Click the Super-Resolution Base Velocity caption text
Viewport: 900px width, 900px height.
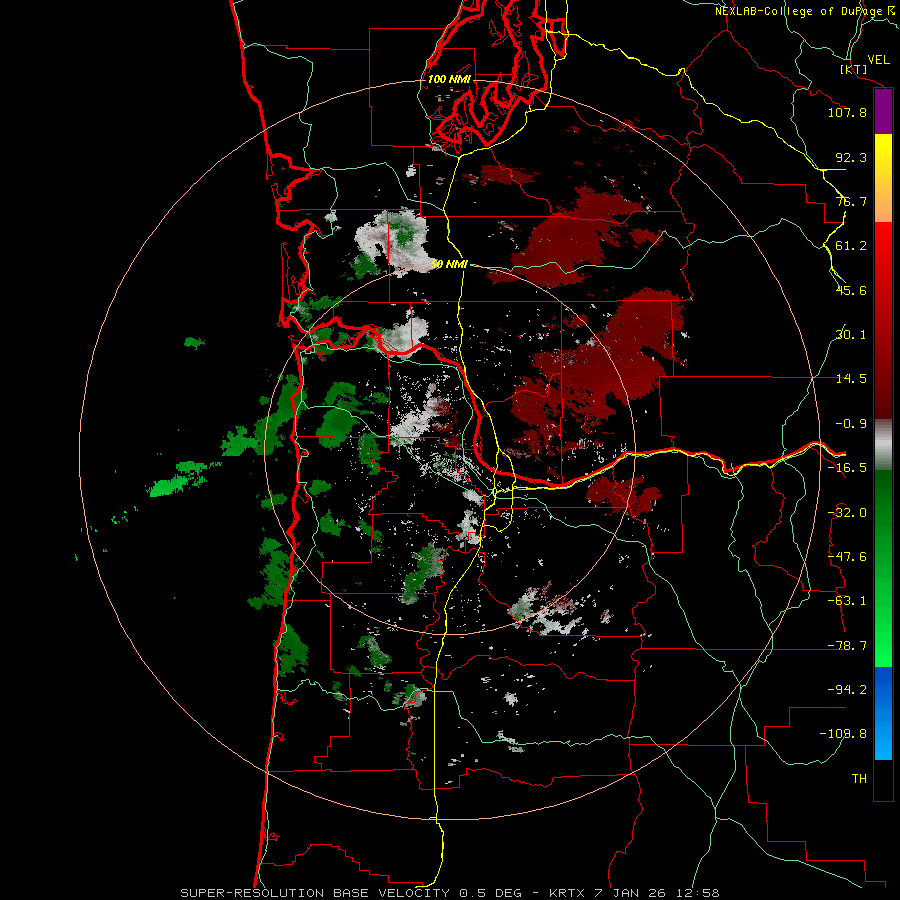point(449,893)
